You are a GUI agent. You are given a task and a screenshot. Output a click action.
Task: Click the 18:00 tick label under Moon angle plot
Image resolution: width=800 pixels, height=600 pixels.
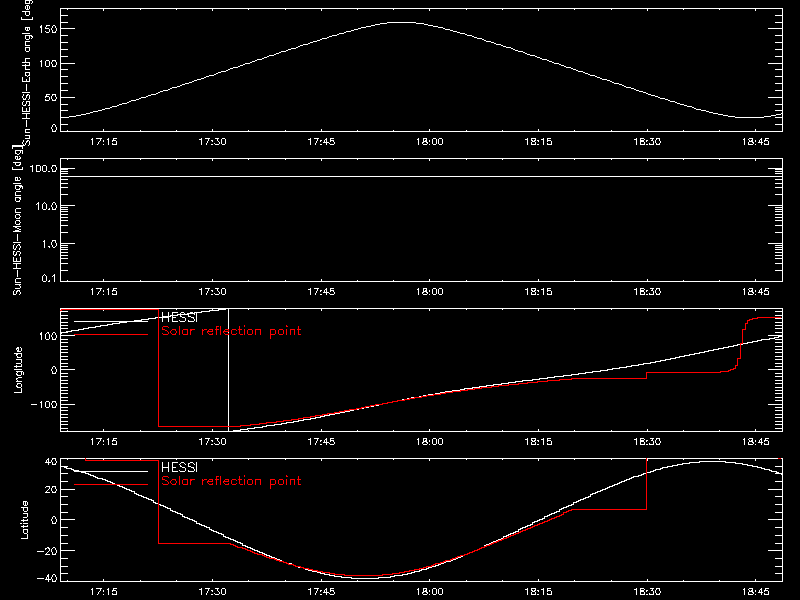[x=430, y=292]
